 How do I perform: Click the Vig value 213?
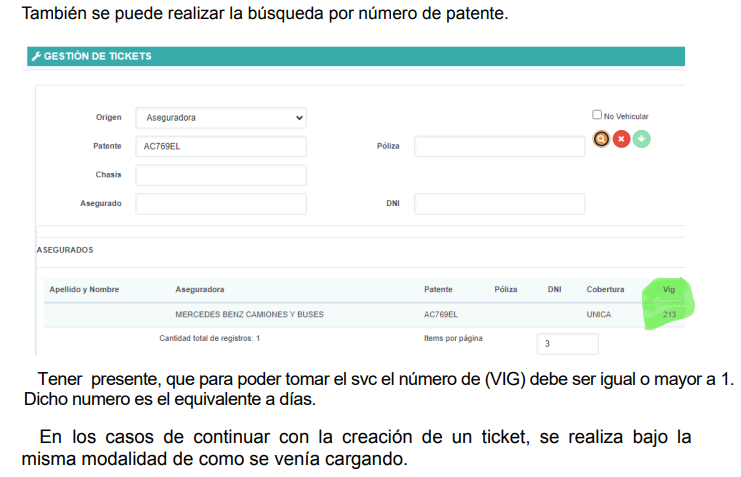coord(669,314)
